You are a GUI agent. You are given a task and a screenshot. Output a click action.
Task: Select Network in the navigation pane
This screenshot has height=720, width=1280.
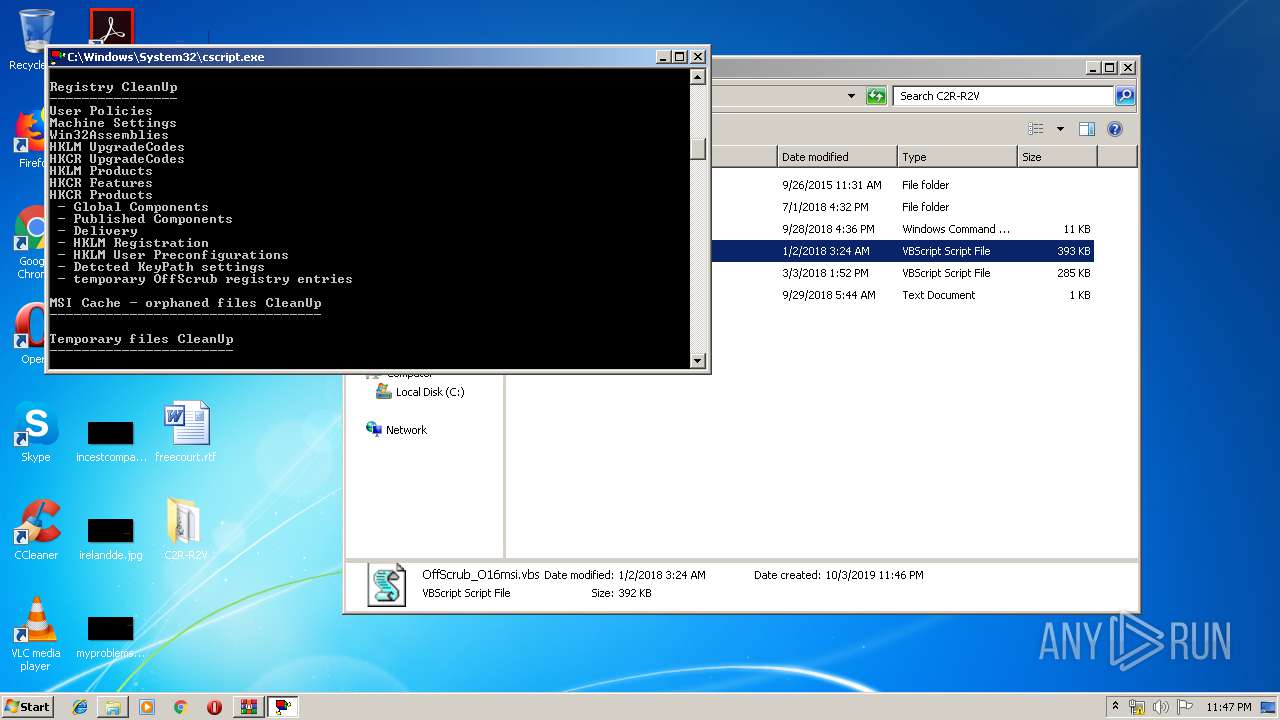(397, 430)
